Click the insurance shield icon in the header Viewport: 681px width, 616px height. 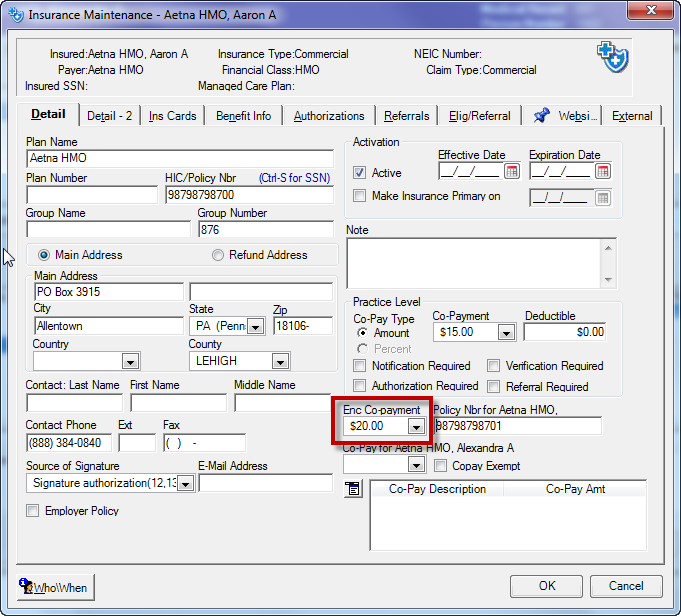612,57
